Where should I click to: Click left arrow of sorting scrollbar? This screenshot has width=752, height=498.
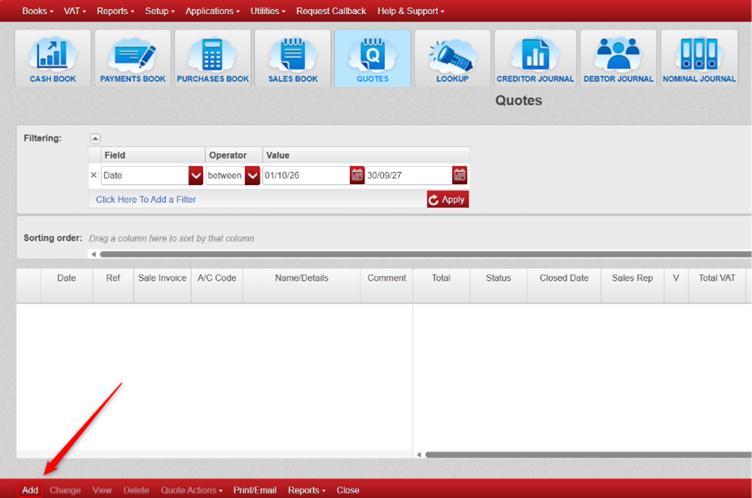coord(94,254)
